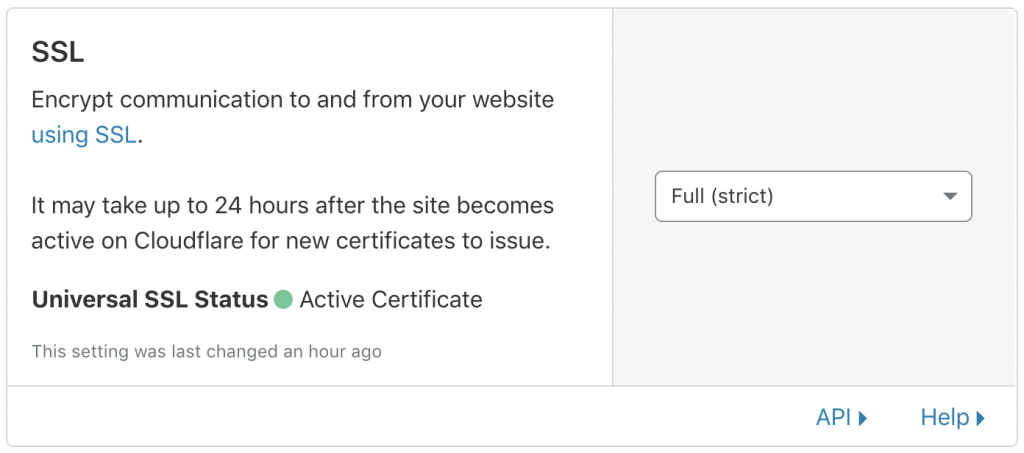This screenshot has height=453, width=1024.
Task: Click the 'last changed an hour ago' note
Action: pyautogui.click(x=206, y=352)
